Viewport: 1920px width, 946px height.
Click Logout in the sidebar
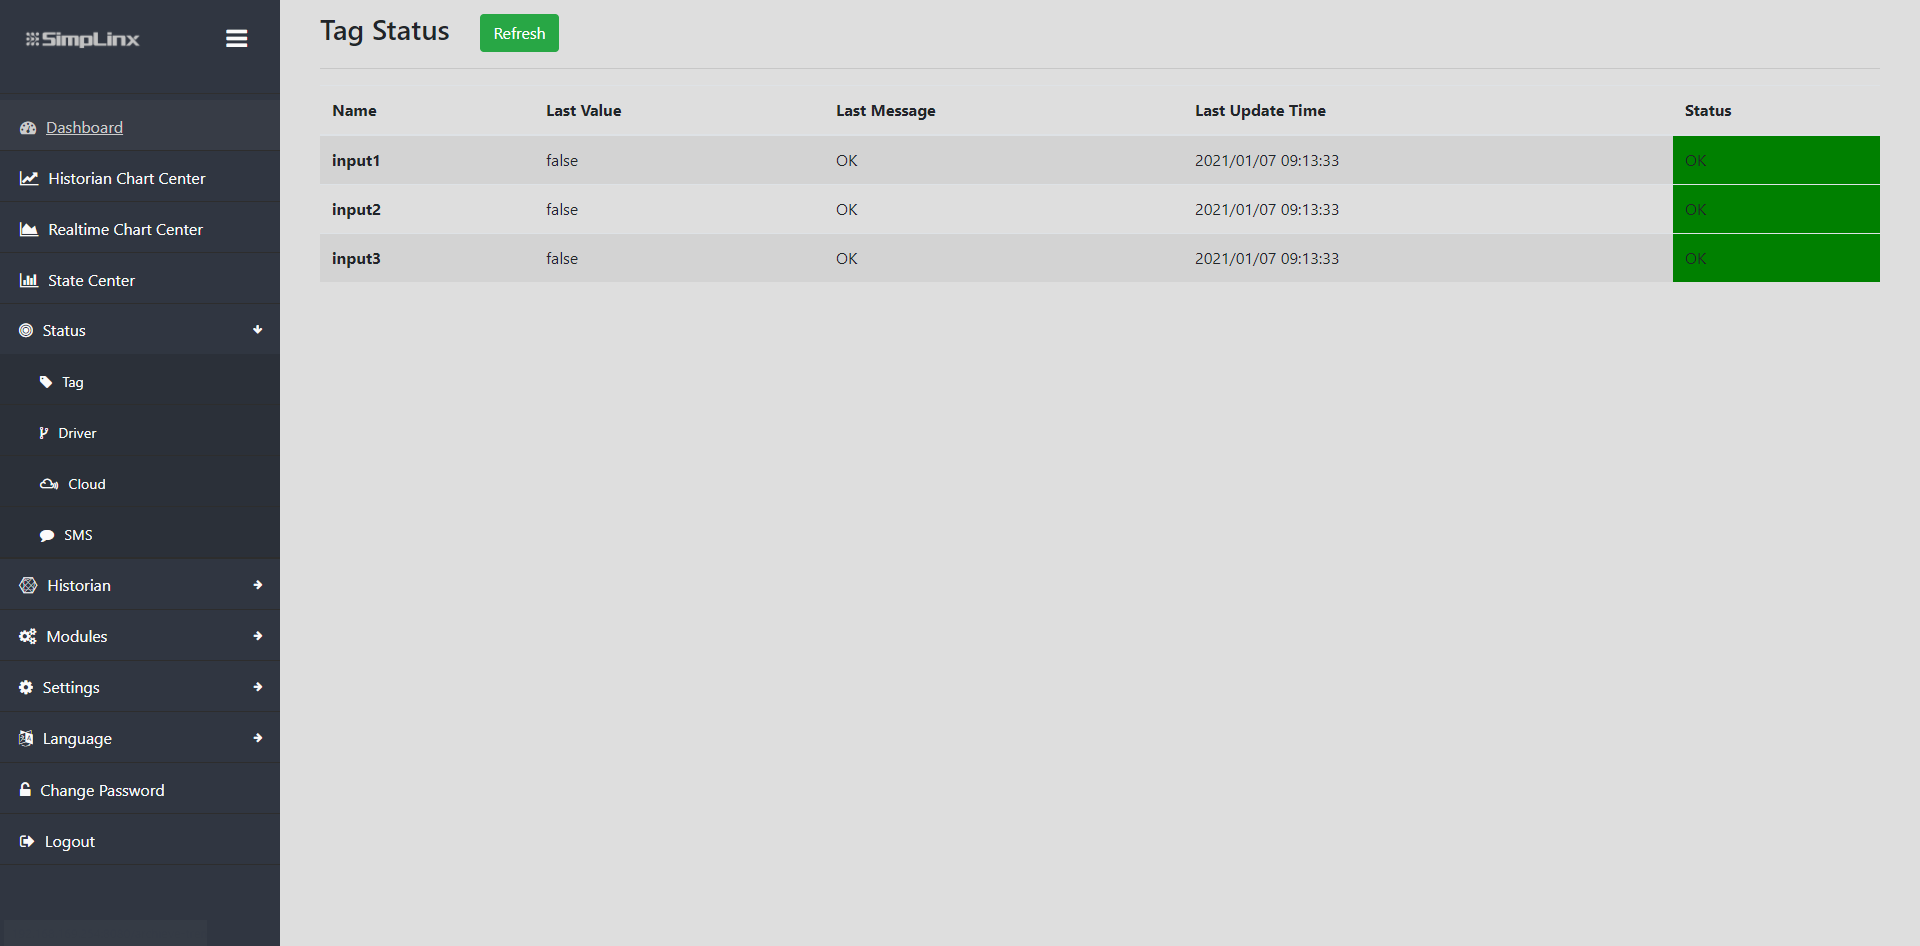(x=70, y=841)
